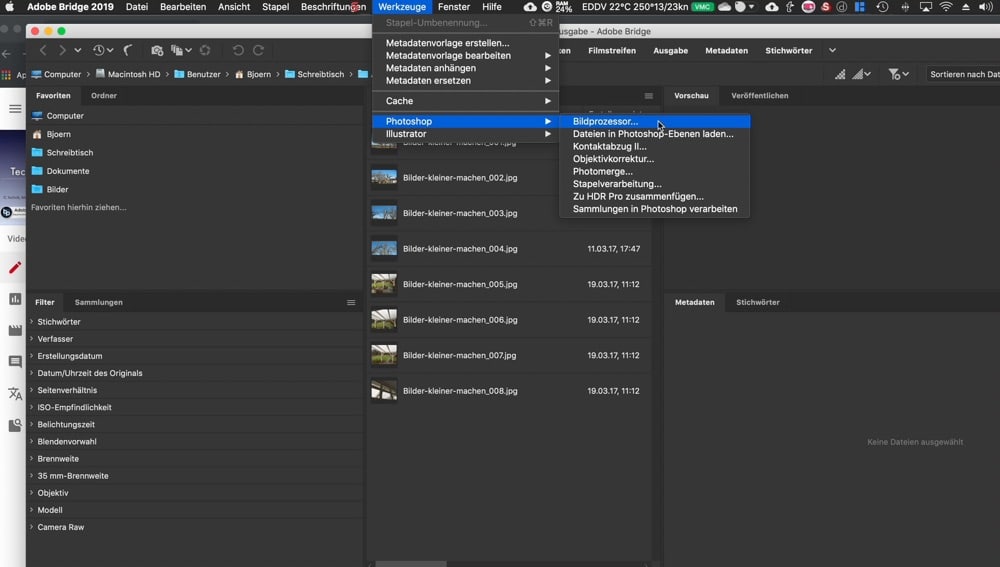Select the Filmstreifen workspace
This screenshot has height=567, width=1000.
(612, 50)
